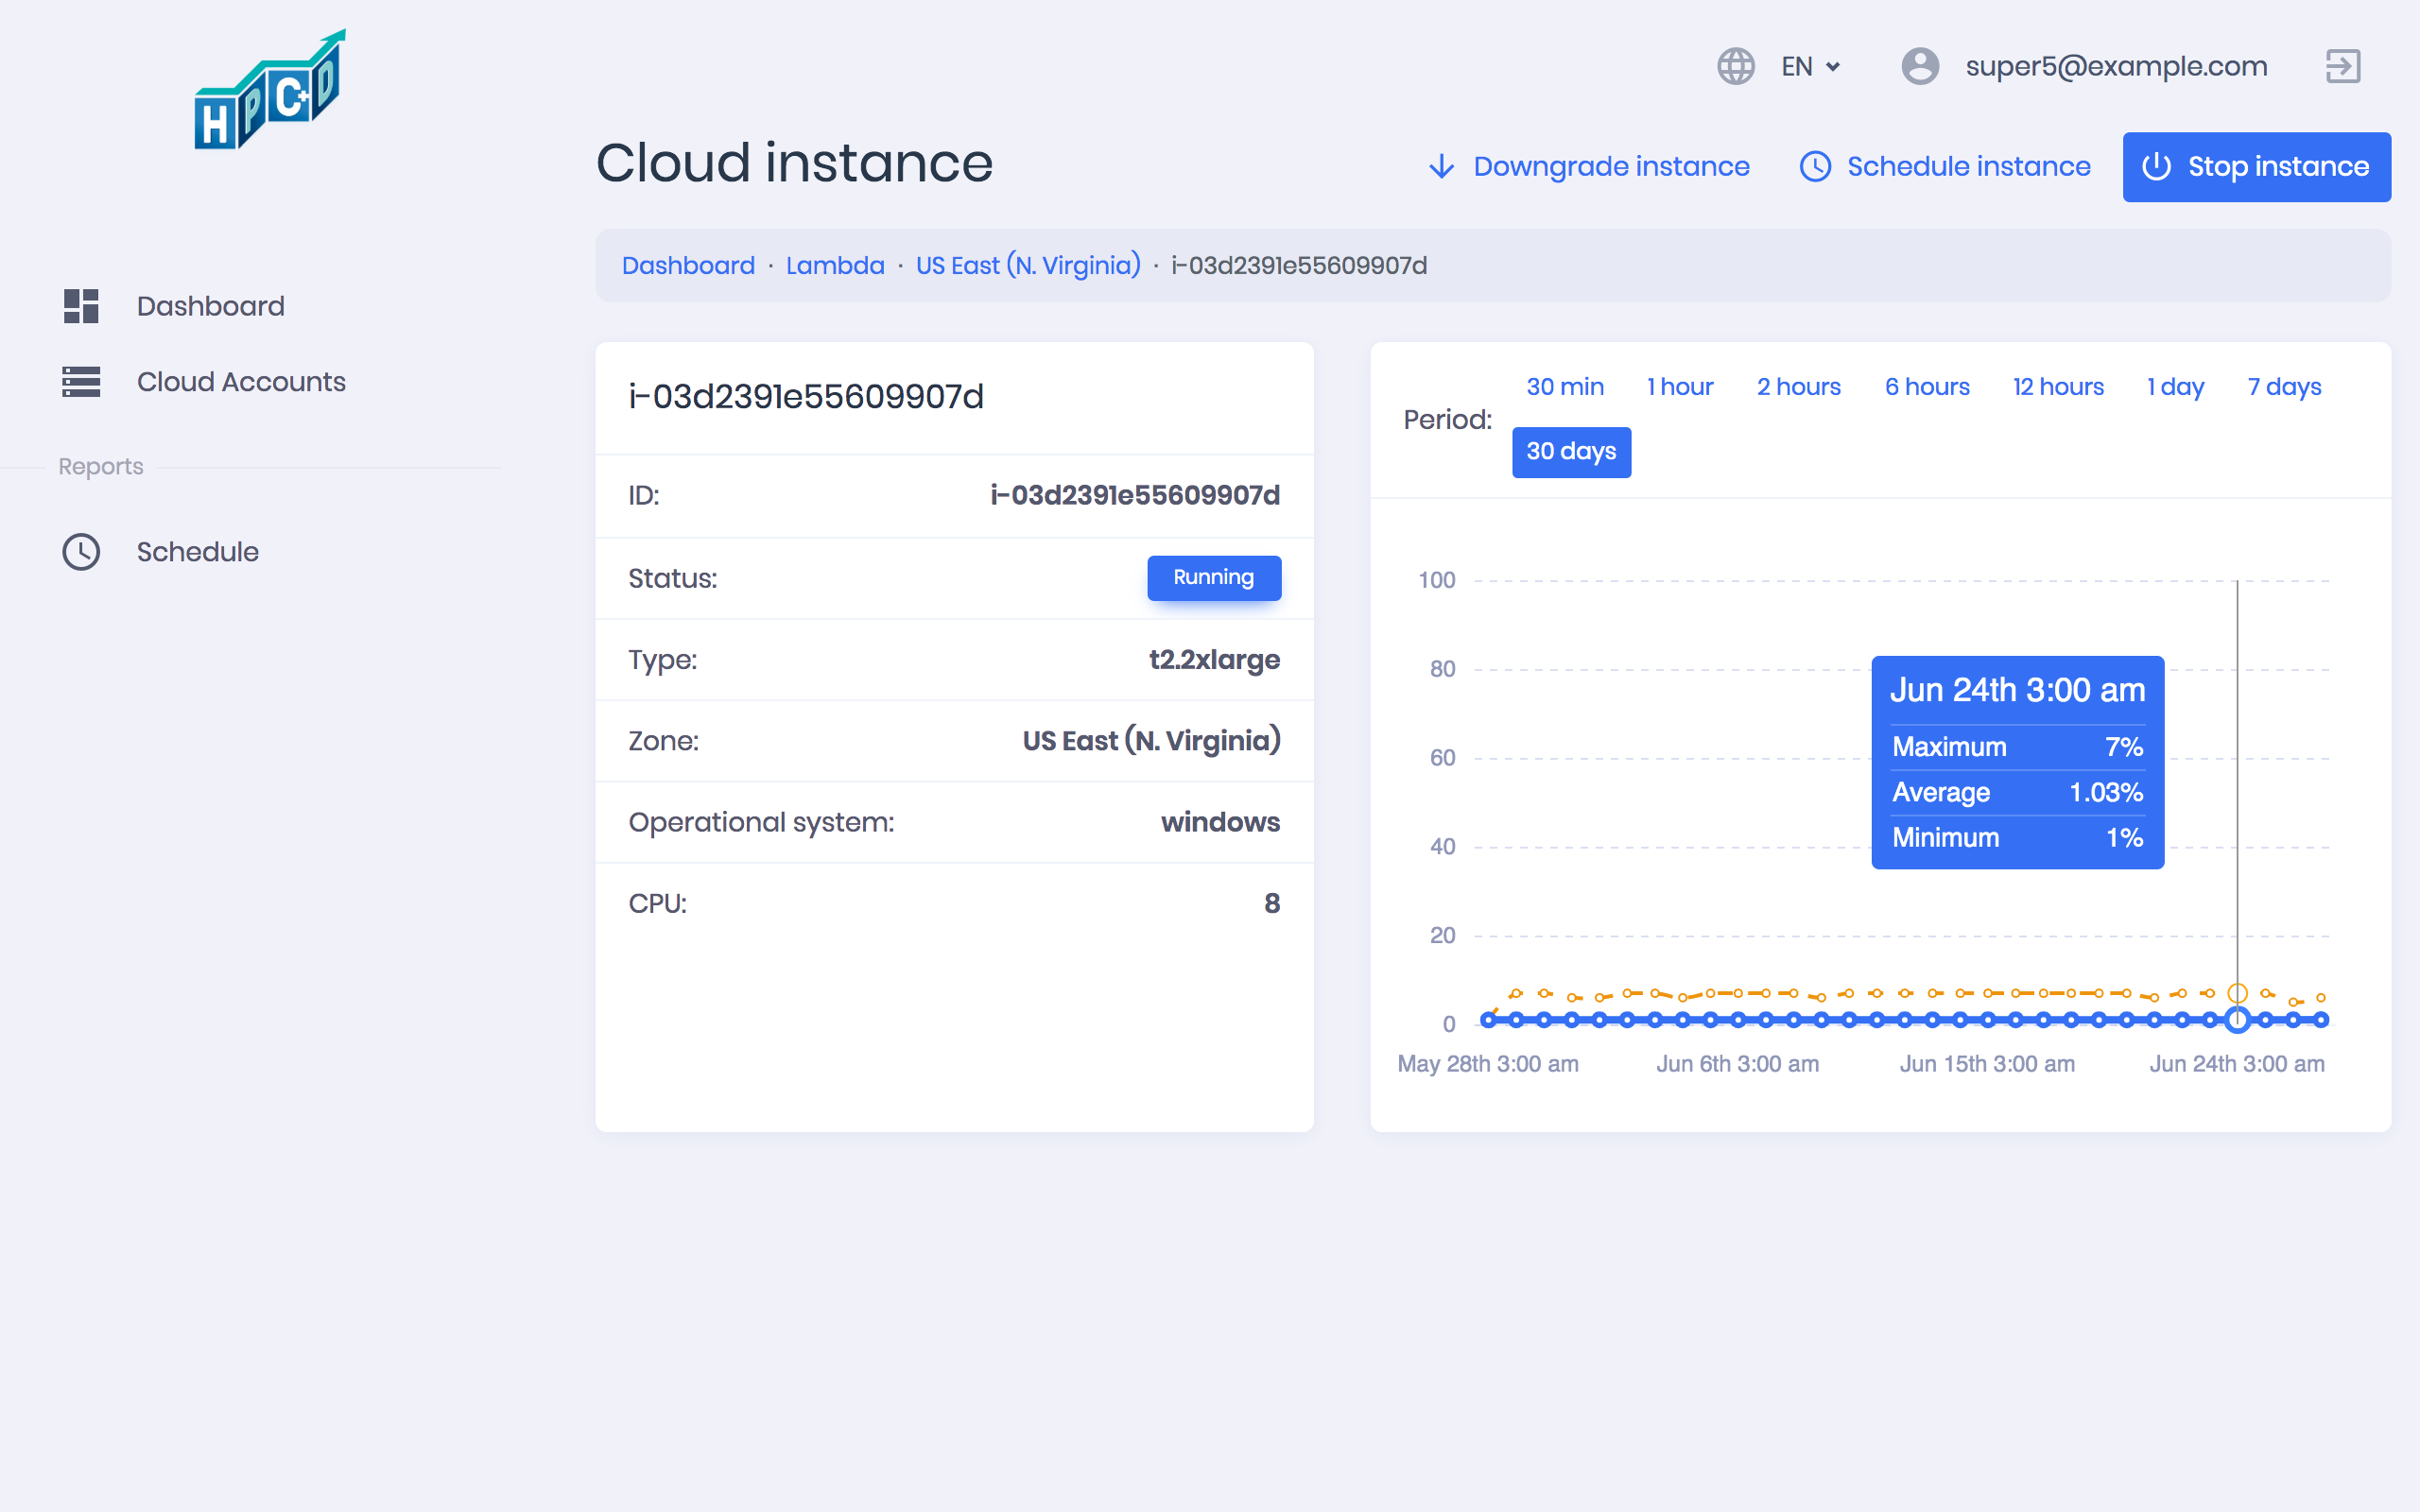Select the 30 min period
The height and width of the screenshot is (1512, 2420).
[x=1565, y=387]
